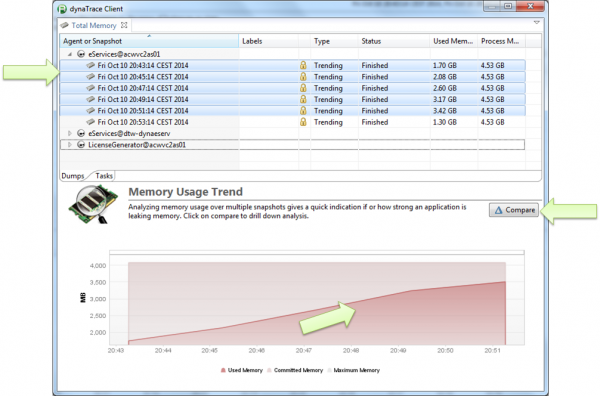This screenshot has height=396, width=600.
Task: Open the Total Memory tab
Action: click(x=94, y=25)
